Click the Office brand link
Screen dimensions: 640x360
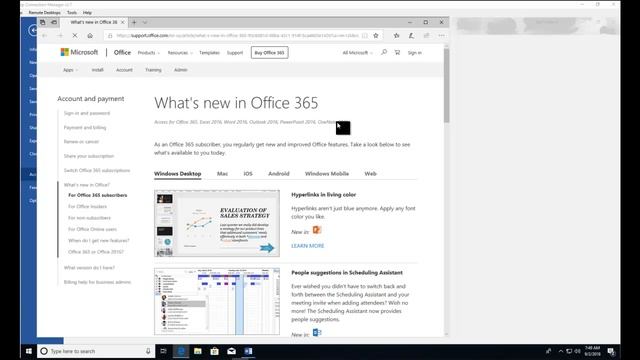click(122, 52)
